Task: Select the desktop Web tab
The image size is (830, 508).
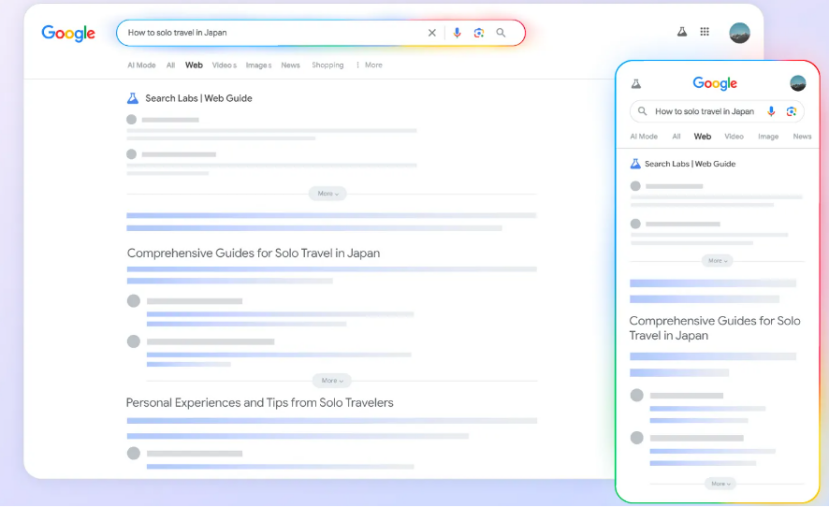Action: pyautogui.click(x=194, y=65)
